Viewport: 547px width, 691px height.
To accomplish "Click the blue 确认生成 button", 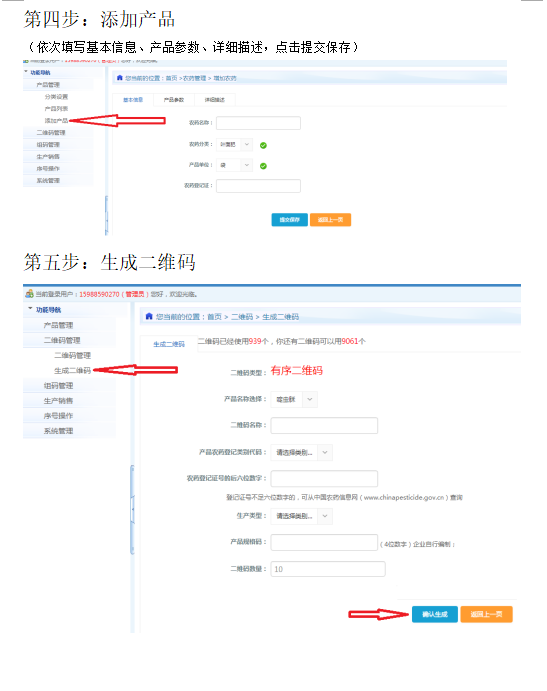I will (435, 614).
